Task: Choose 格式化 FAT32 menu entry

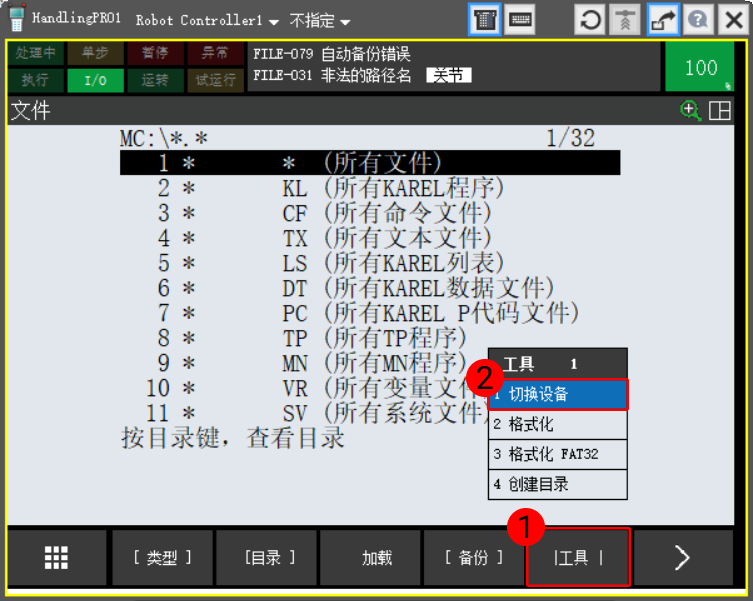Action: point(558,454)
